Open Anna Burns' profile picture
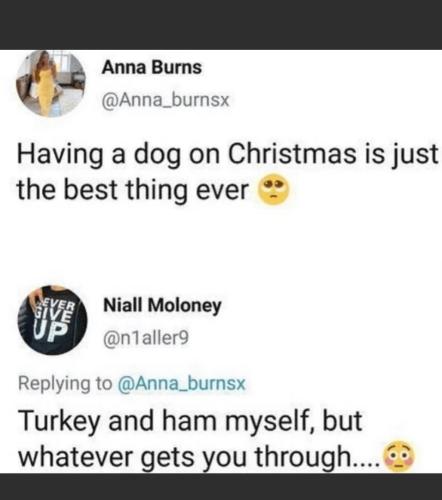442x500 pixels. [51, 84]
